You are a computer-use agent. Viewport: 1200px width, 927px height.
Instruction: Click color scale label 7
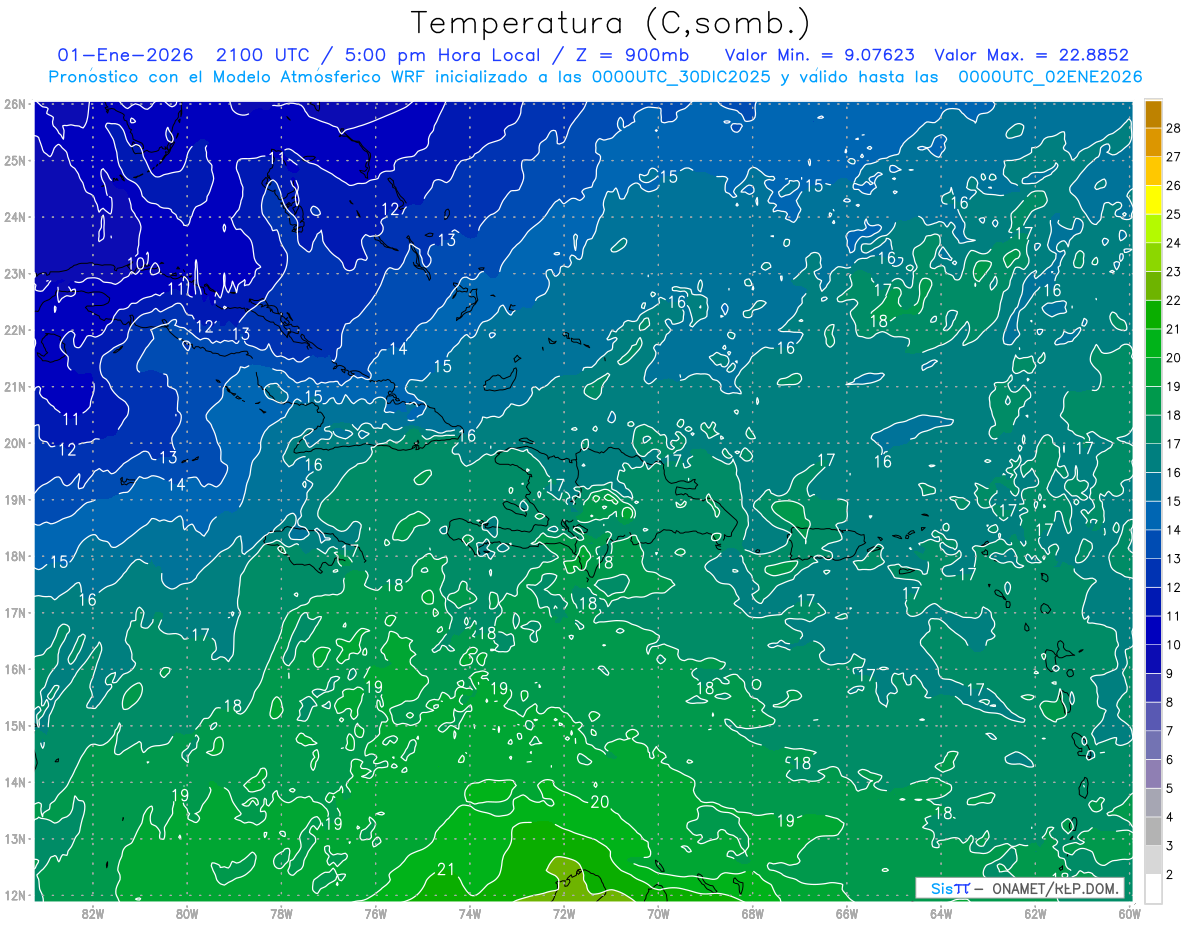tap(1169, 731)
